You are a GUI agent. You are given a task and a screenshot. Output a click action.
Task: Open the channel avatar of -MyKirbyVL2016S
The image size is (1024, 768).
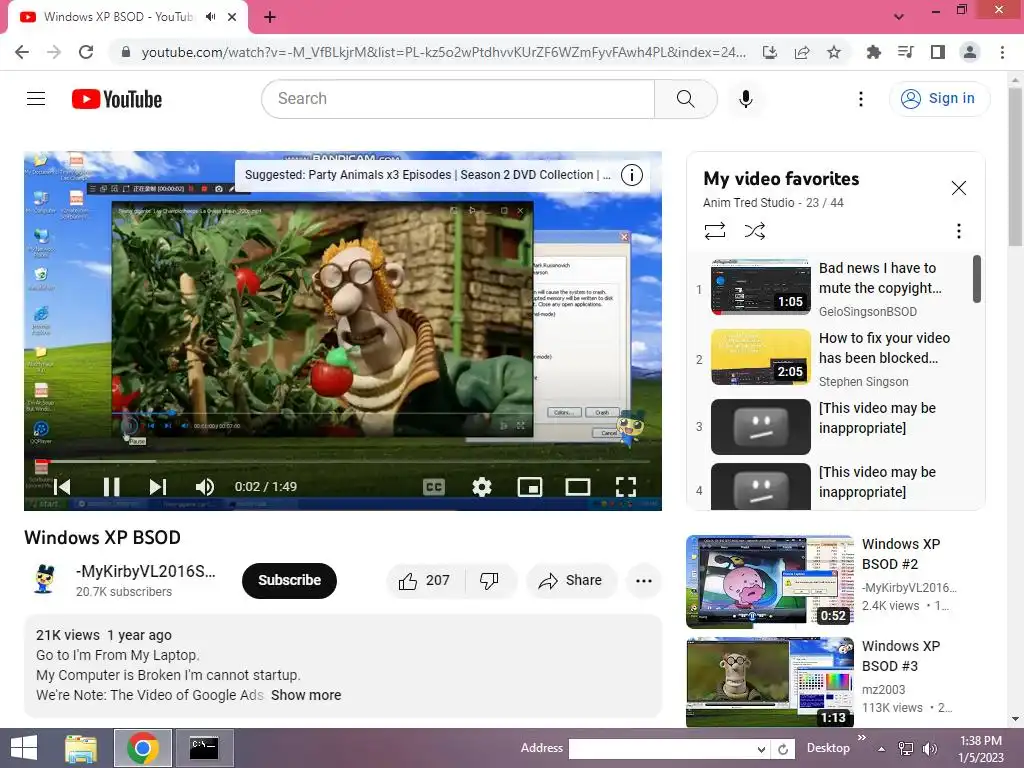tap(44, 579)
